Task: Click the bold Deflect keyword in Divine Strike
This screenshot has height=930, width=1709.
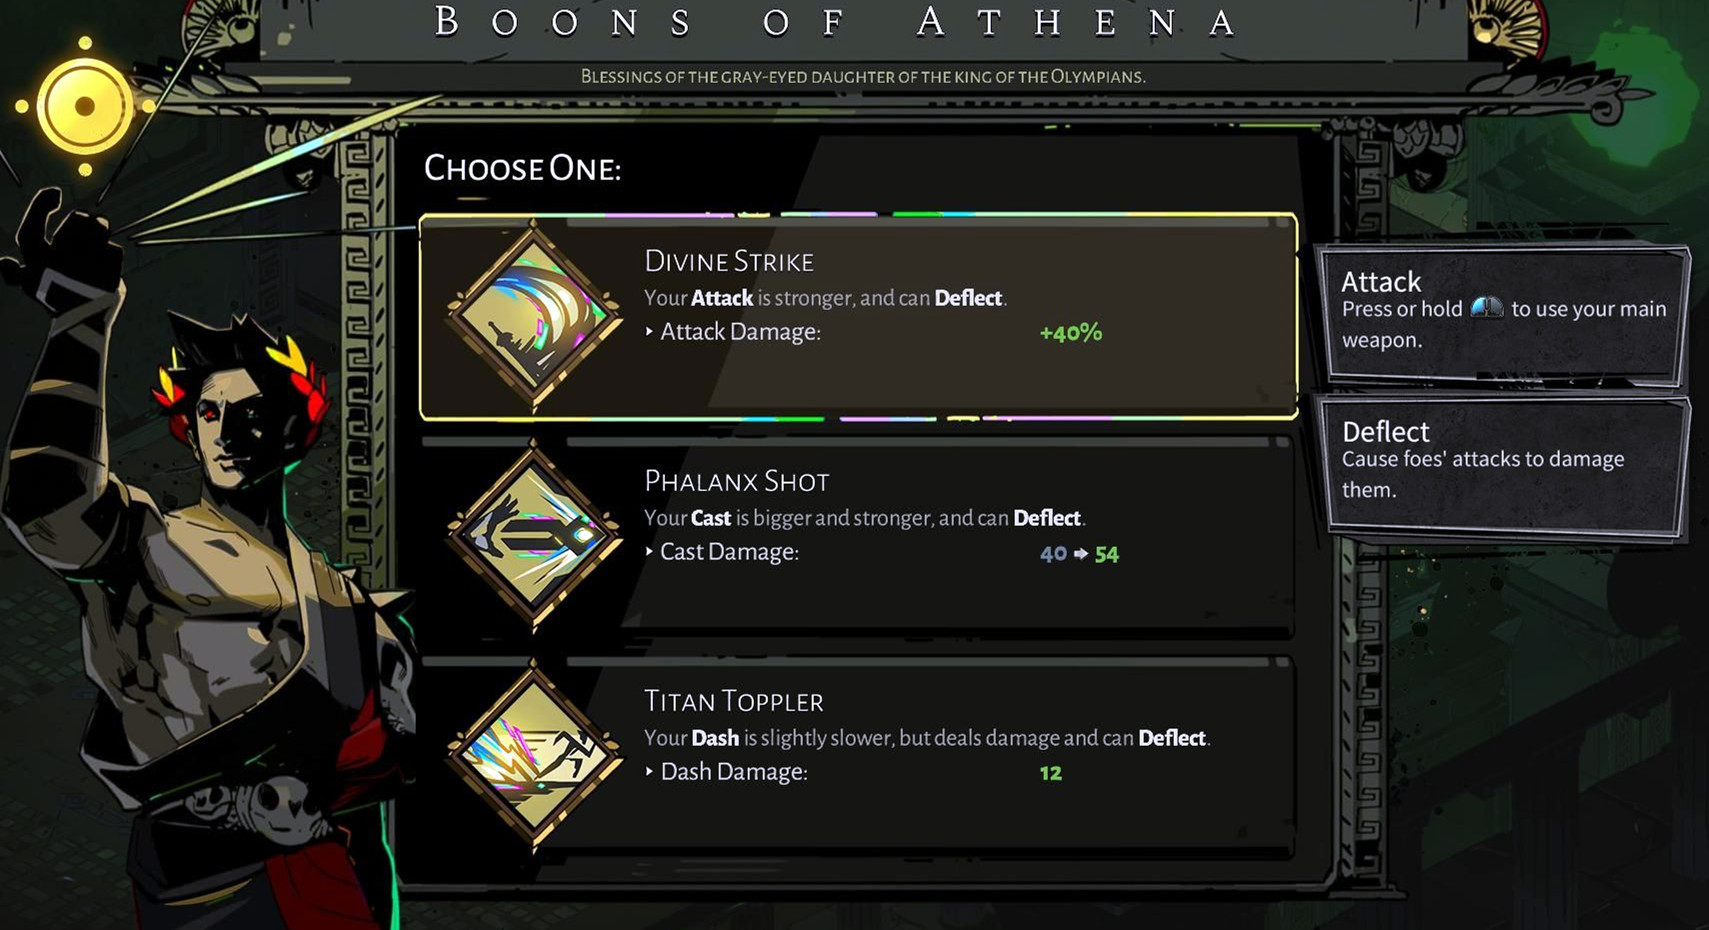Action: pyautogui.click(x=968, y=298)
